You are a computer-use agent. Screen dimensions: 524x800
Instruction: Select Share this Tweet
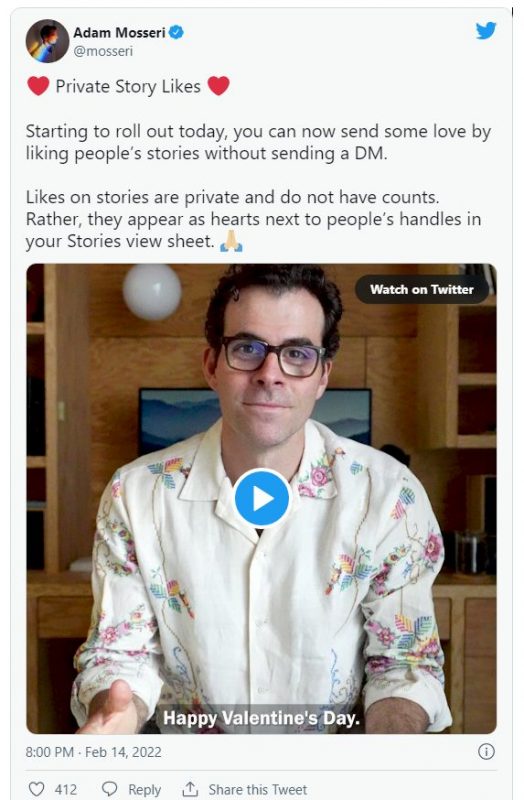point(258,790)
